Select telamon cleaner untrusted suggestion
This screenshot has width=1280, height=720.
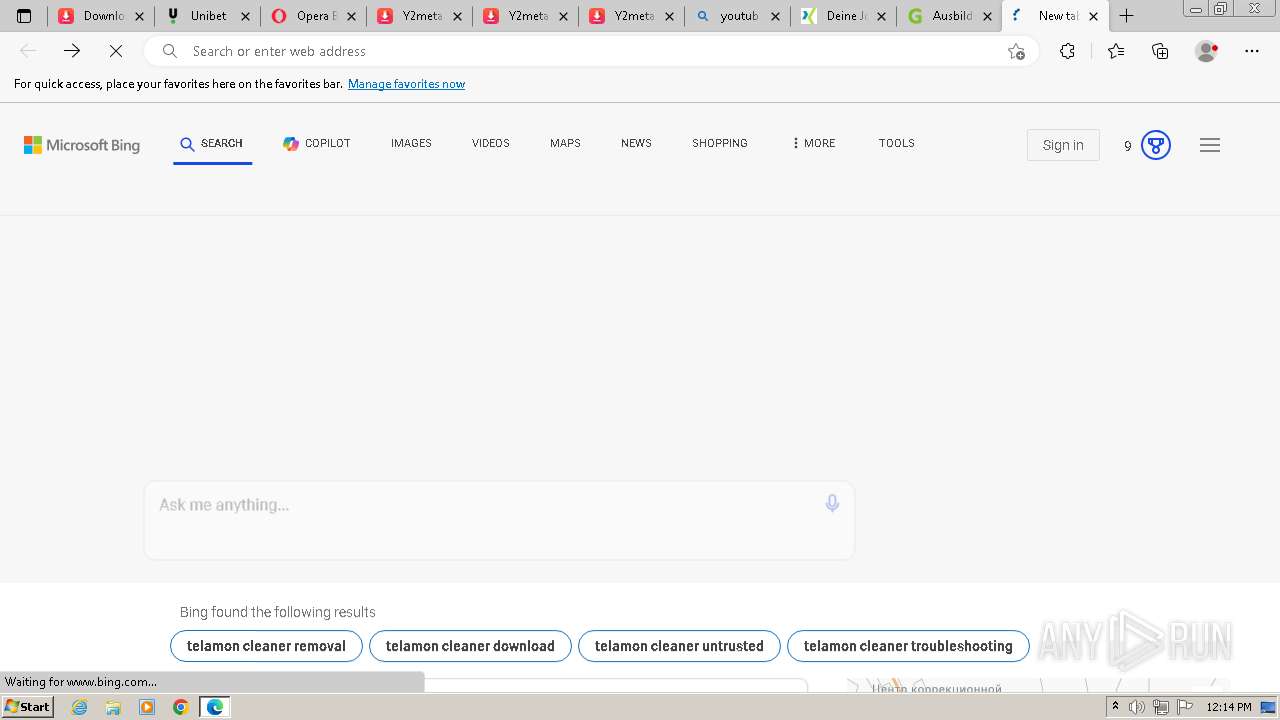[679, 646]
